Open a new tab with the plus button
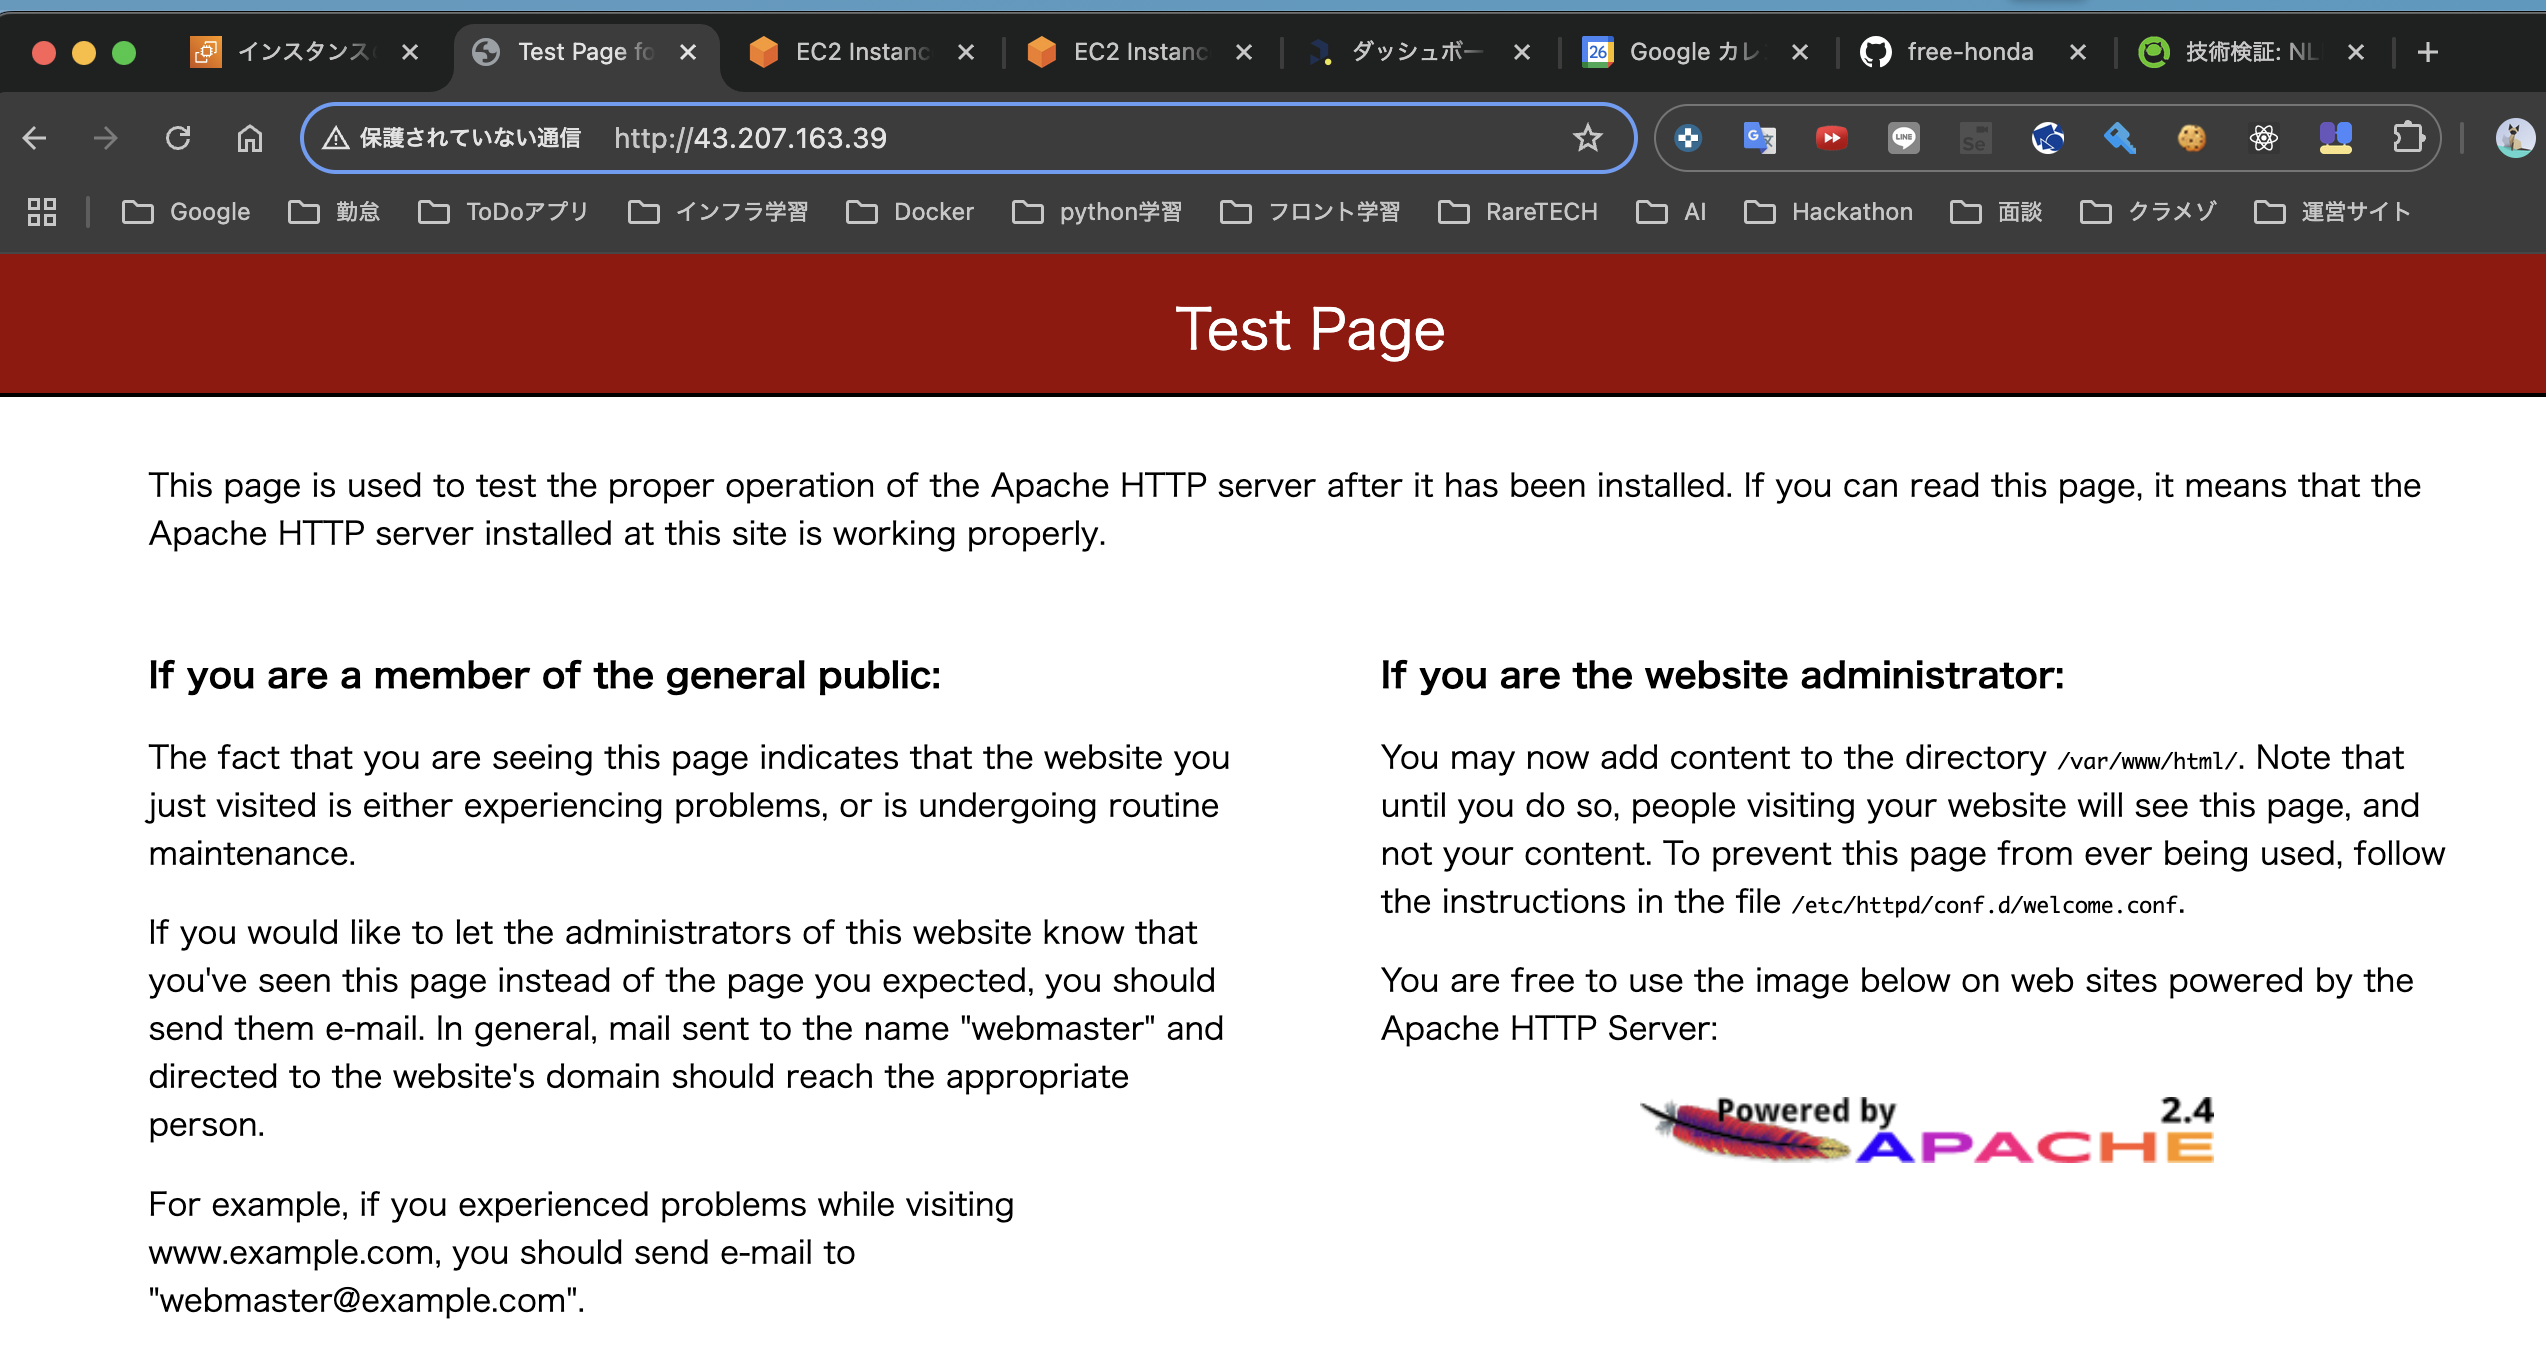 tap(2427, 51)
